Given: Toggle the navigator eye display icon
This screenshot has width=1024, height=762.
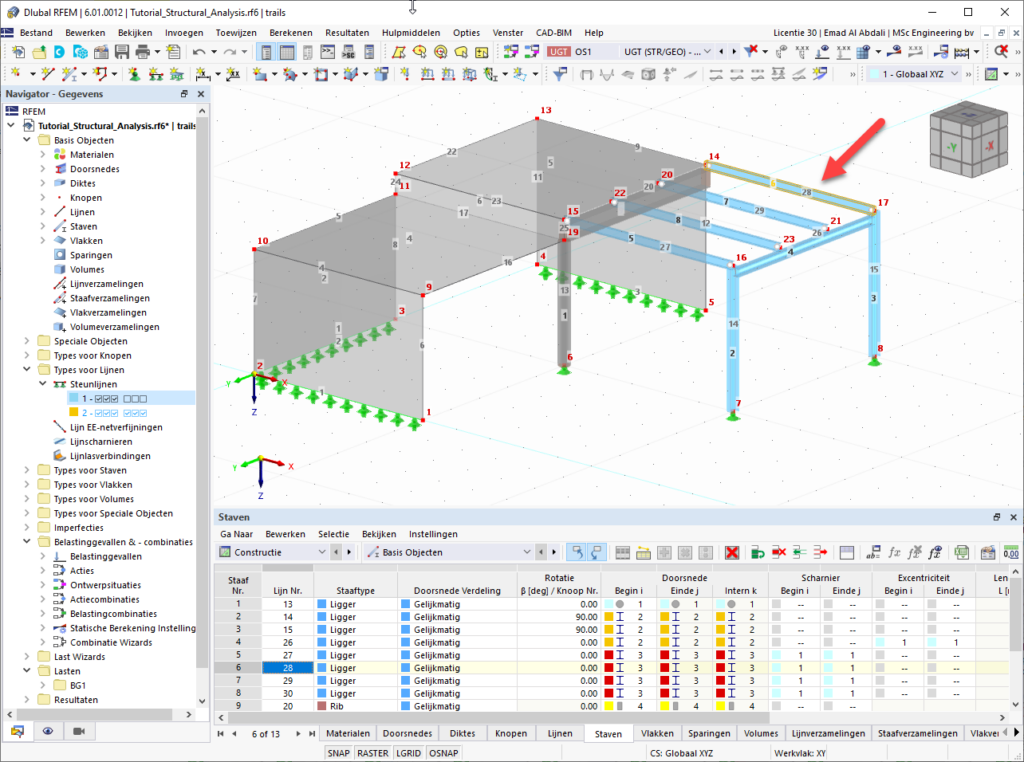Looking at the screenshot, I should point(48,731).
